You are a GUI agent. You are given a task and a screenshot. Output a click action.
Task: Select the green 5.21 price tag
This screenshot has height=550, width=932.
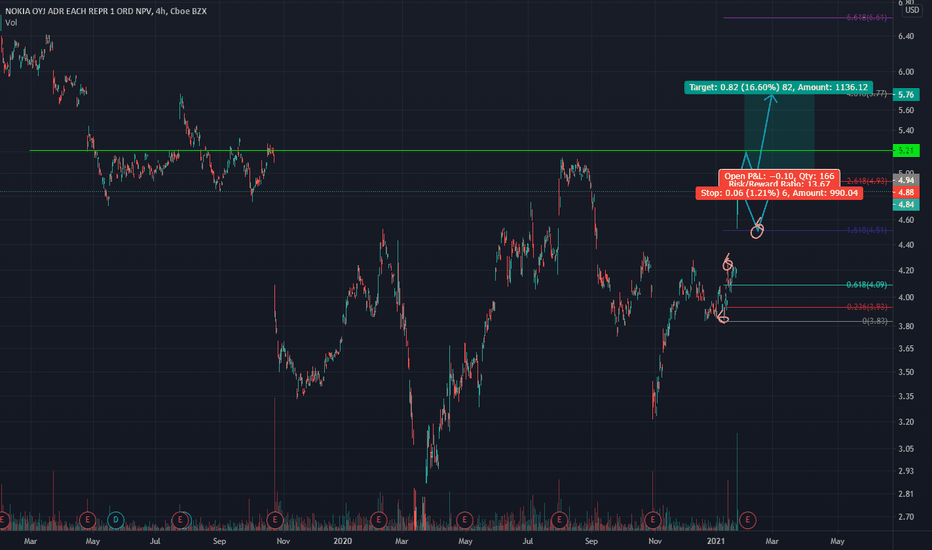906,150
